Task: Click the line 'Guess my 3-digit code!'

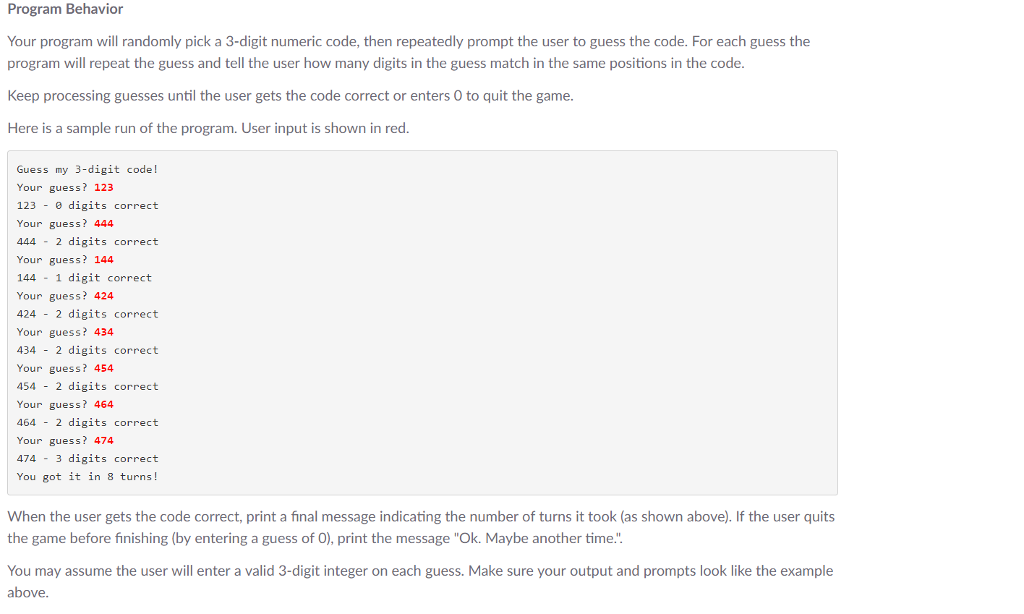Action: pos(88,170)
